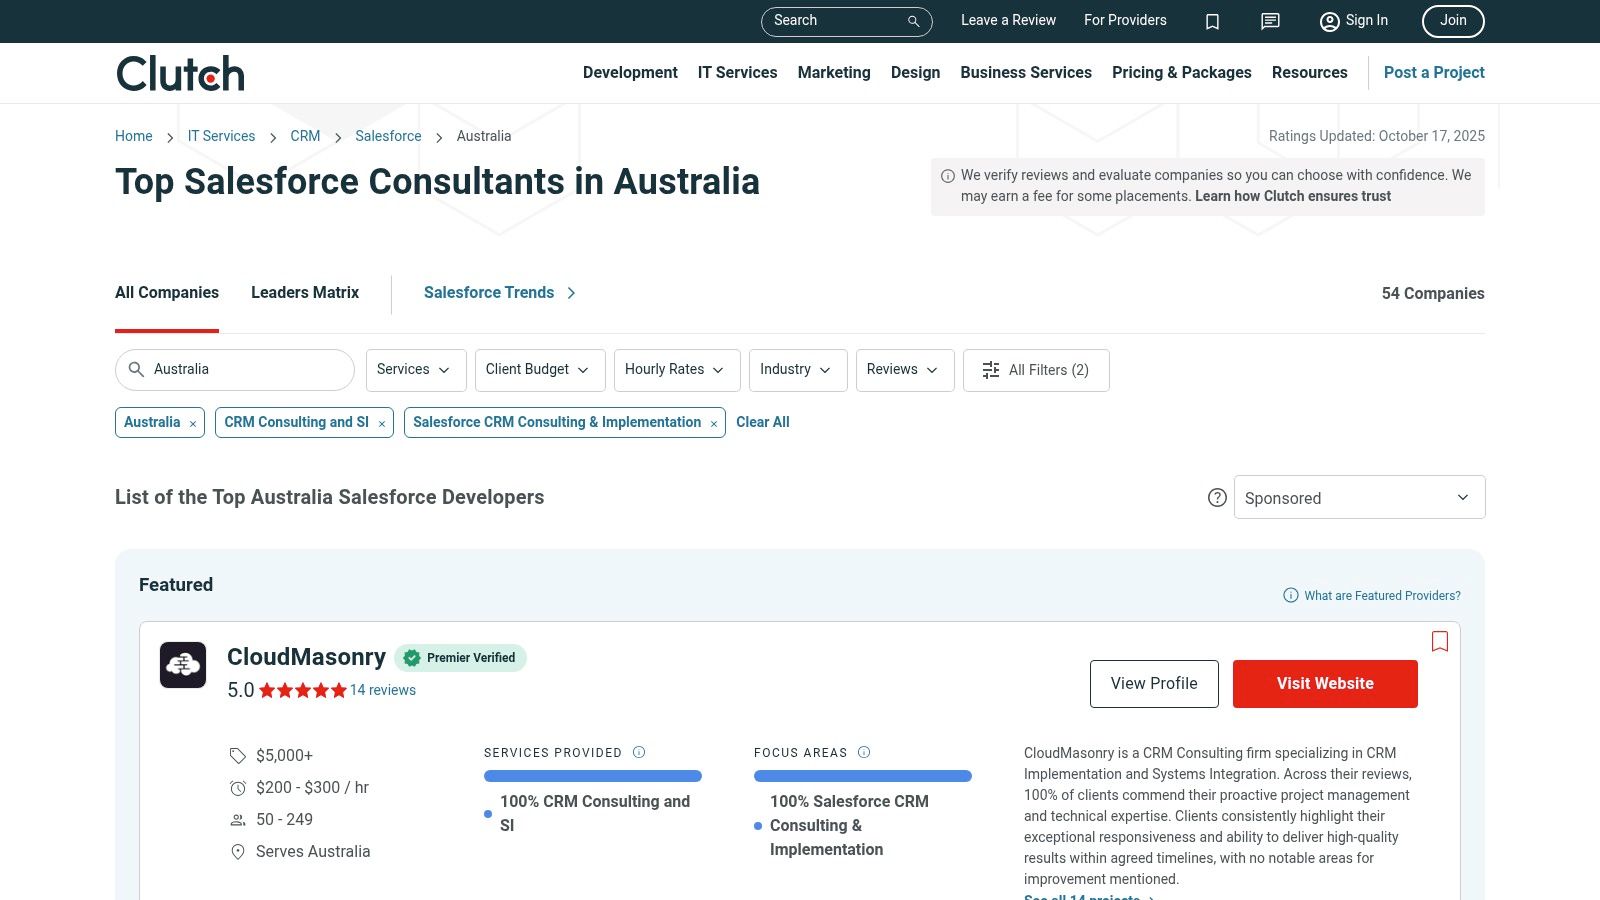Viewport: 1600px width, 900px height.
Task: Save CloudMasonry using the bookmark icon
Action: click(x=1440, y=641)
